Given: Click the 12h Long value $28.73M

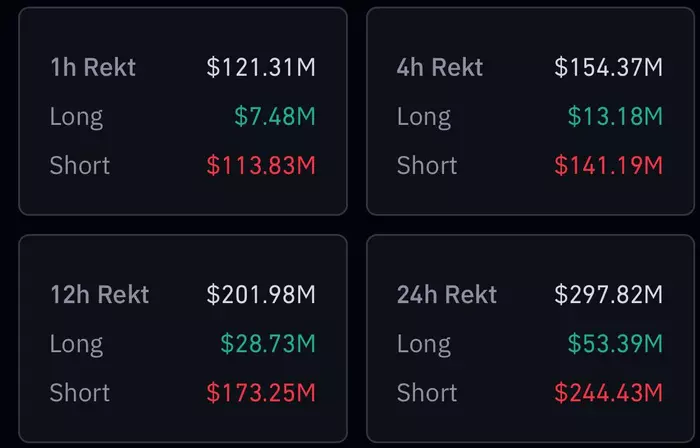Looking at the screenshot, I should pyautogui.click(x=268, y=344).
